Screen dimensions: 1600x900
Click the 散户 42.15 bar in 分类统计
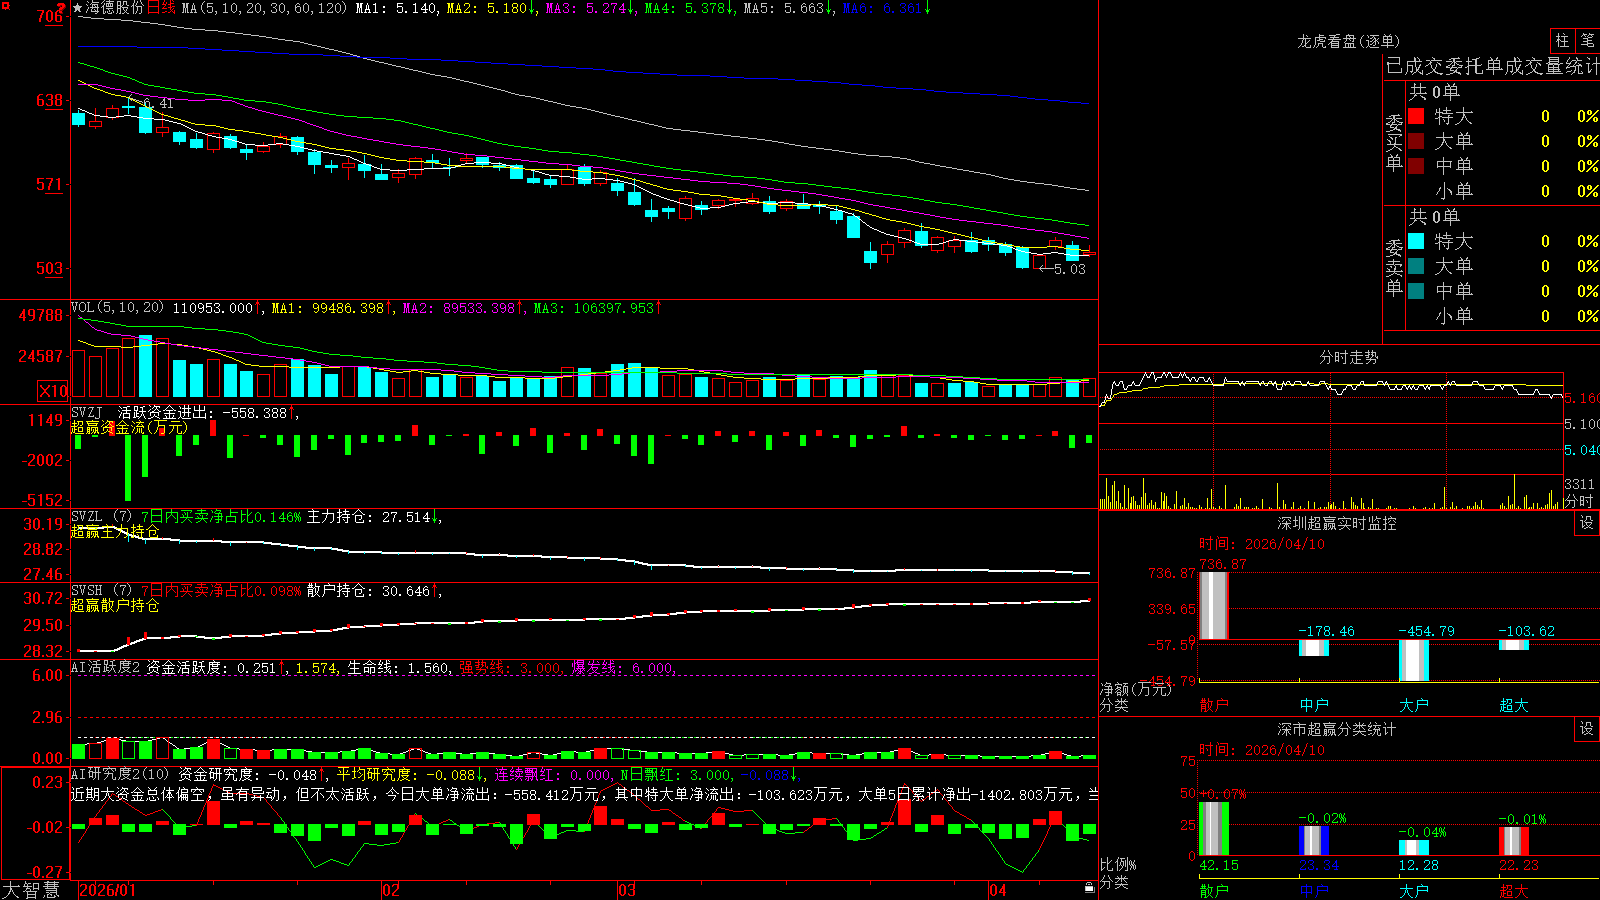(1213, 829)
